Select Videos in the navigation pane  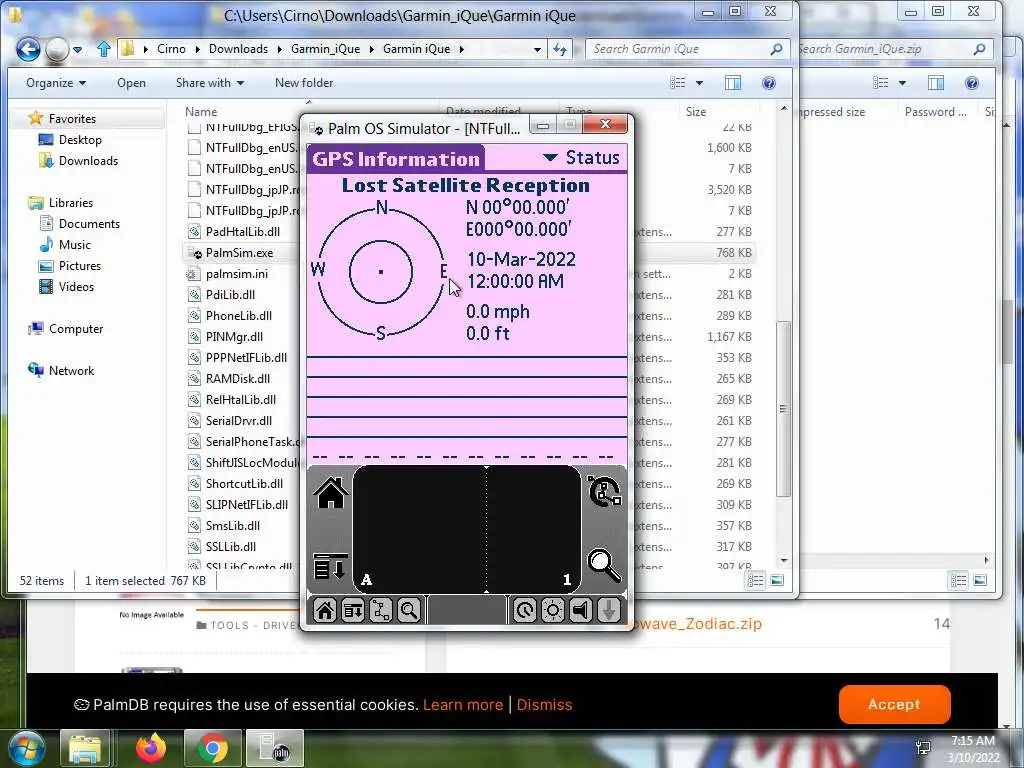76,287
